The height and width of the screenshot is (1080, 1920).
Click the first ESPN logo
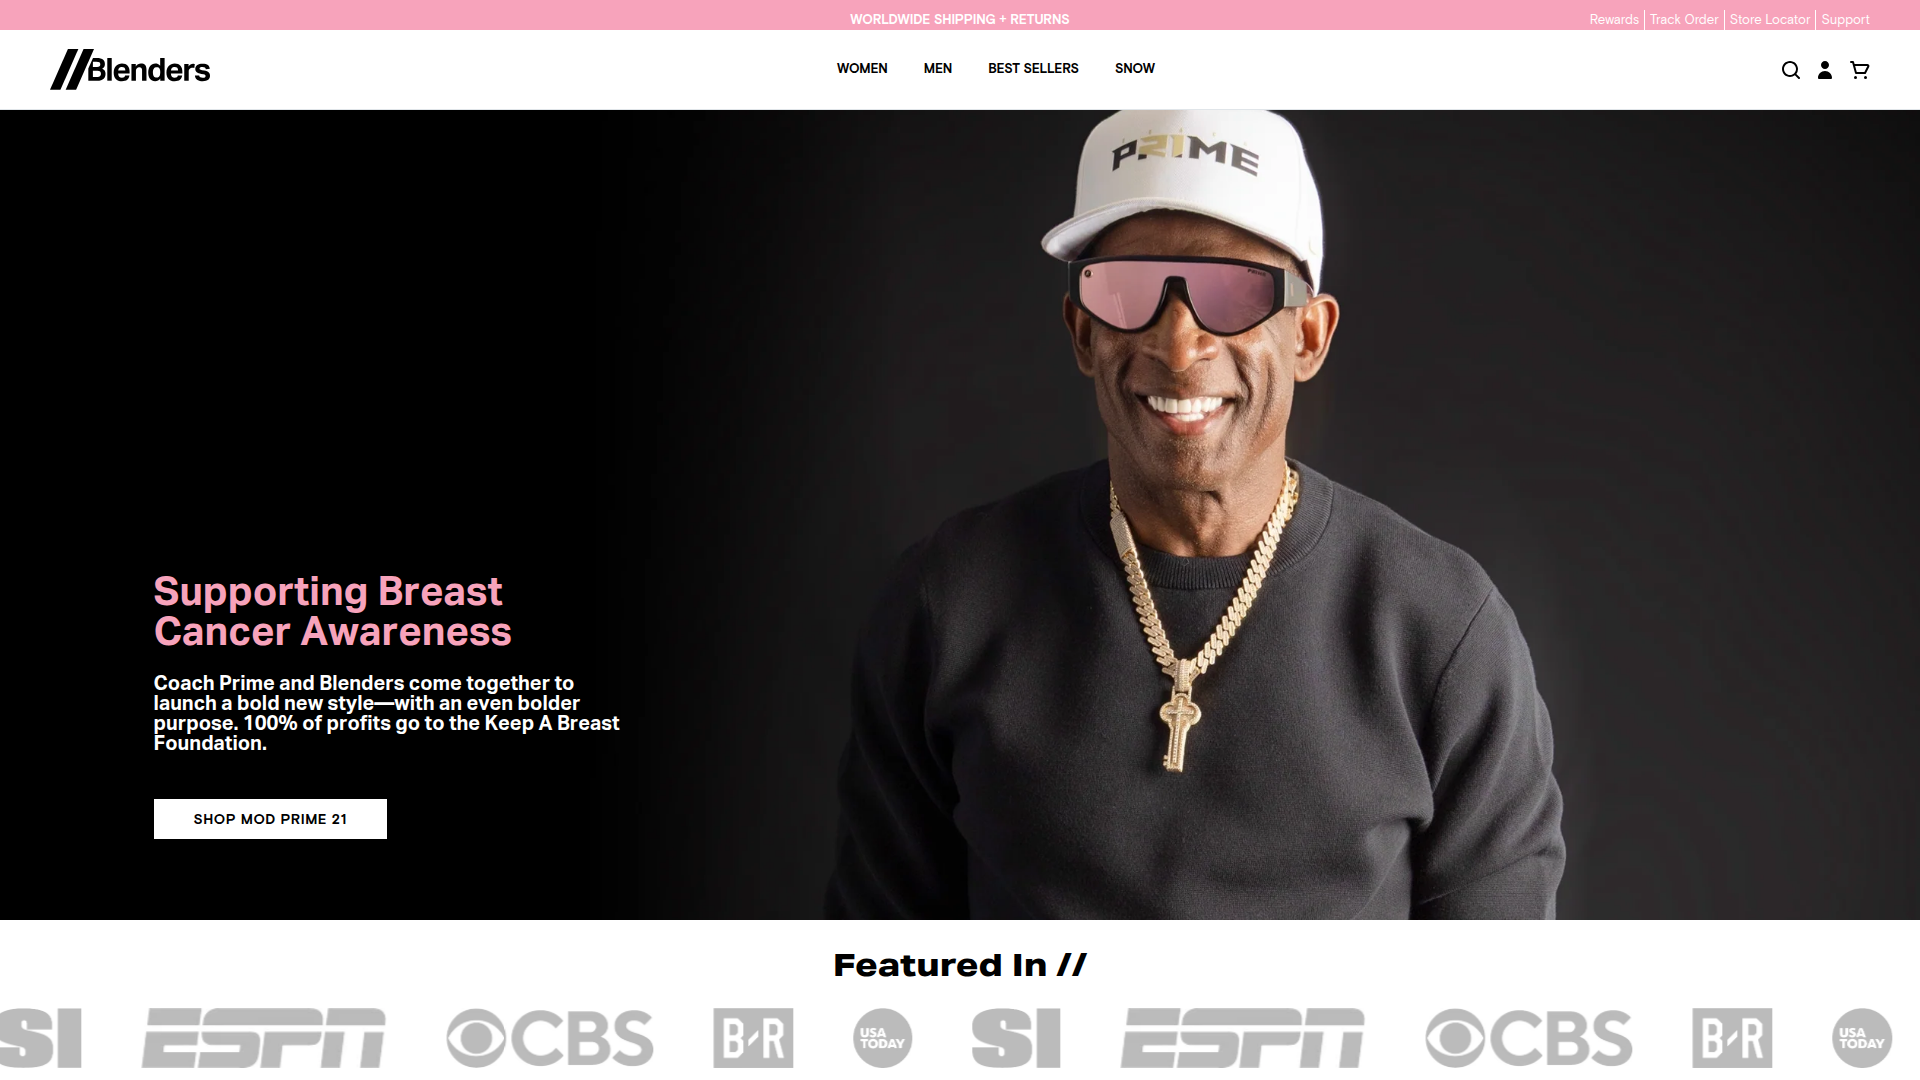click(263, 1038)
